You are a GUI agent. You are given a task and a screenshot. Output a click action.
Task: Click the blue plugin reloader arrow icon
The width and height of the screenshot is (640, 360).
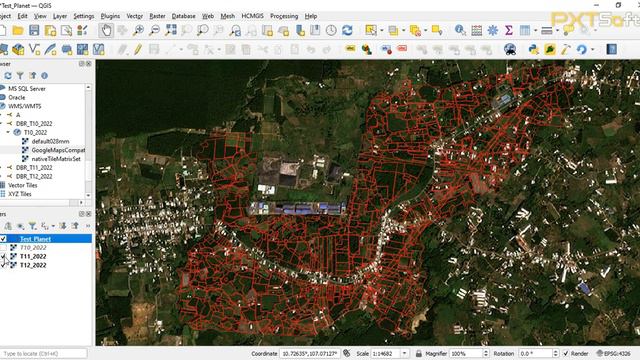(582, 49)
